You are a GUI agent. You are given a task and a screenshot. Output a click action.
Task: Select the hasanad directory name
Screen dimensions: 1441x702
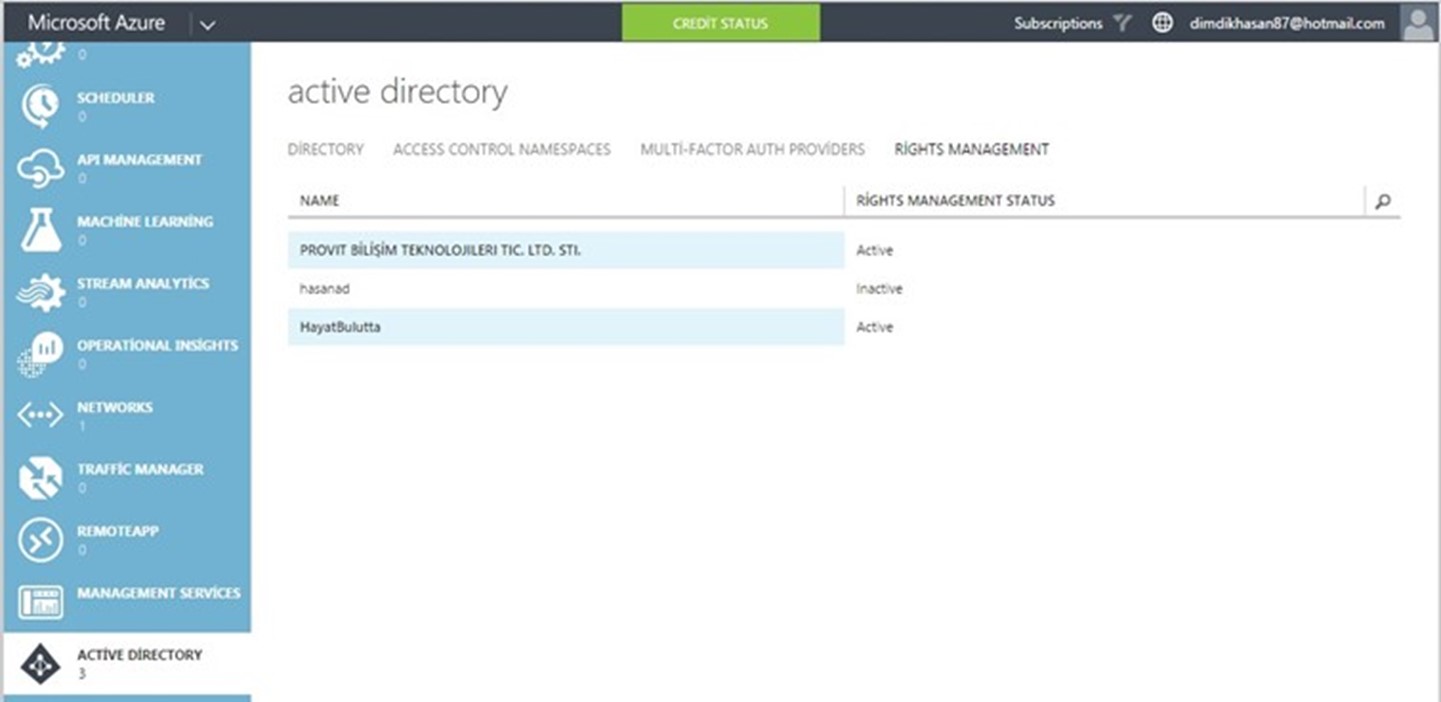(x=325, y=289)
